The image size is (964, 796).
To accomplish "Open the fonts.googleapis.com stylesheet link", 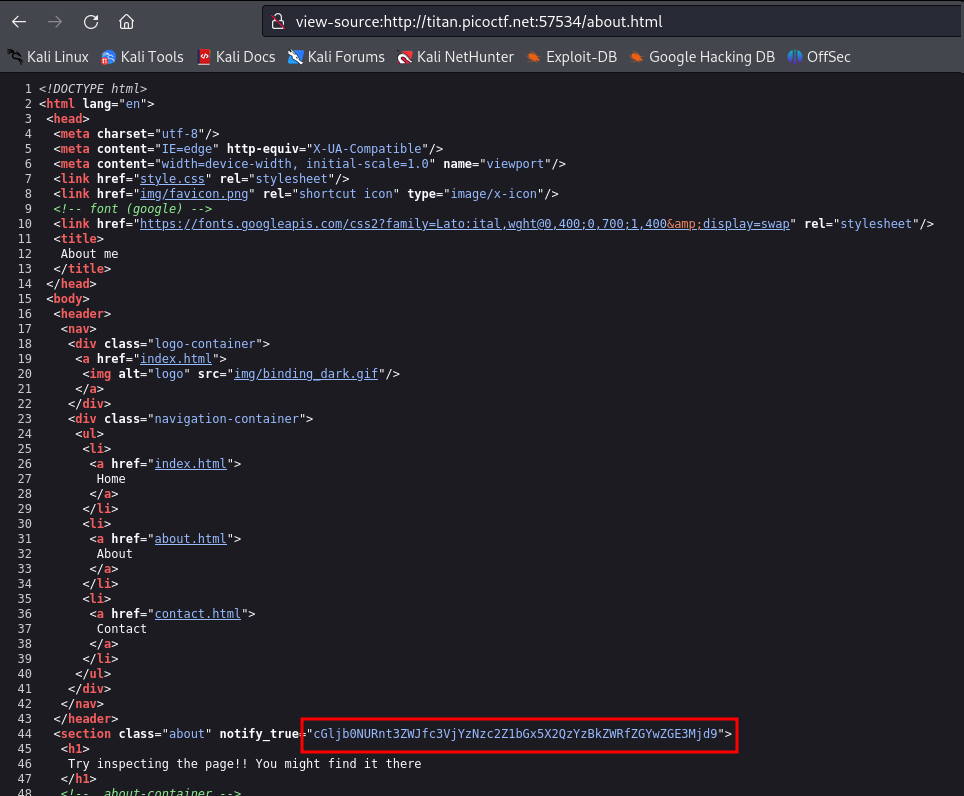I will tap(465, 224).
